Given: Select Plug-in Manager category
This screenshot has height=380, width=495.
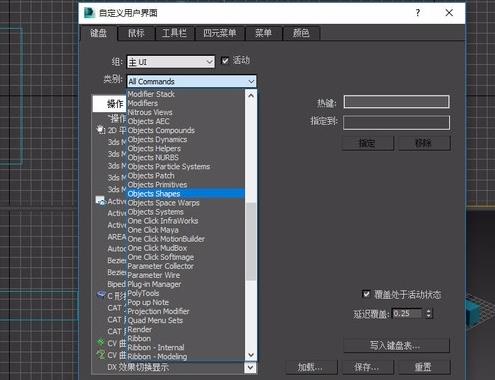Looking at the screenshot, I should pos(154,284).
